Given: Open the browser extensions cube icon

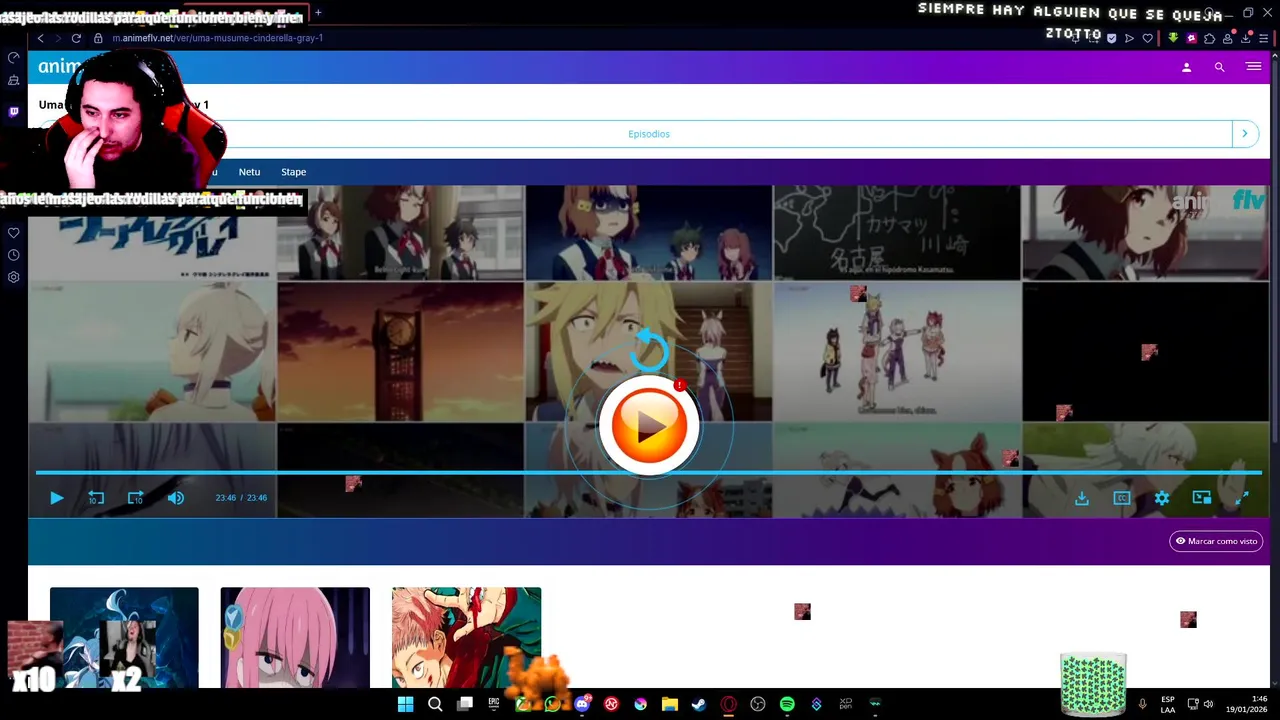Looking at the screenshot, I should click(1209, 38).
